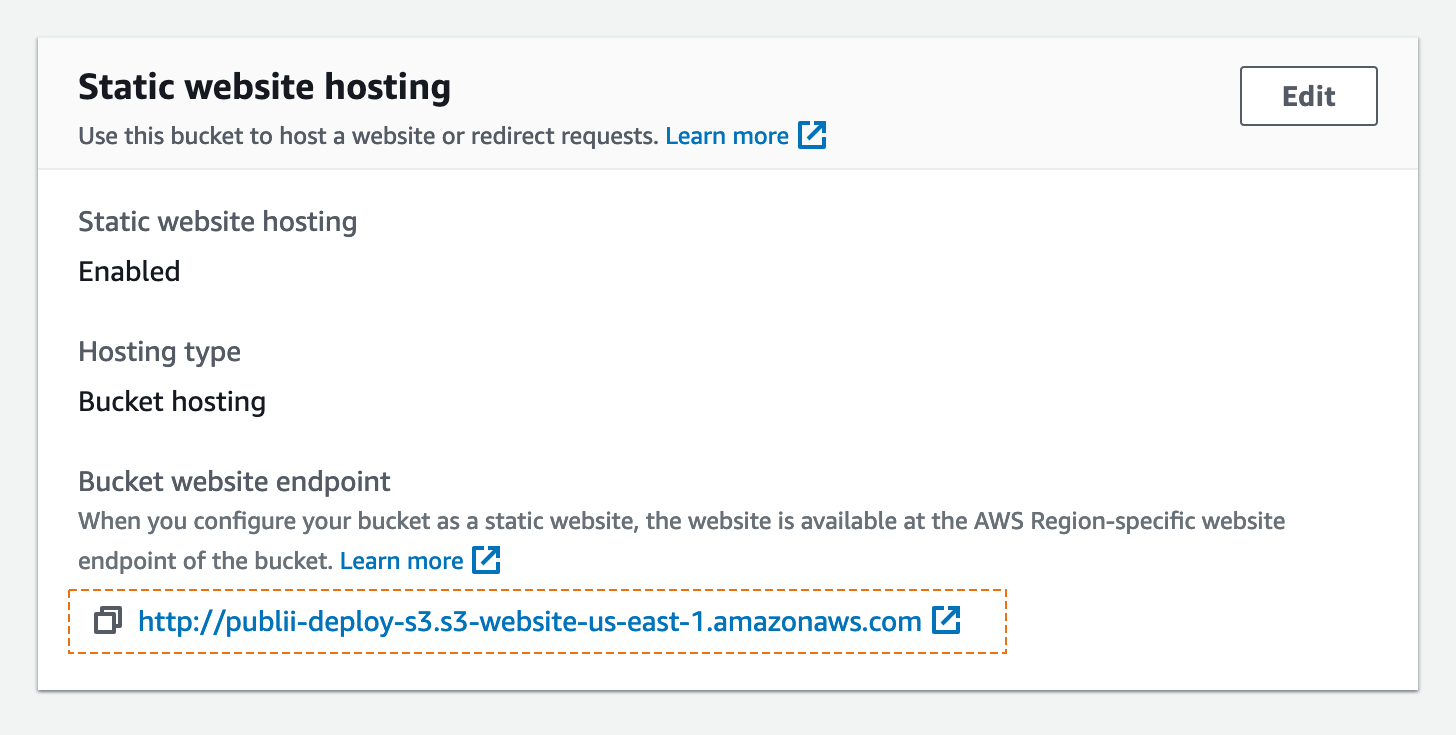
Task: Click the Bucket hosting value text
Action: (171, 401)
